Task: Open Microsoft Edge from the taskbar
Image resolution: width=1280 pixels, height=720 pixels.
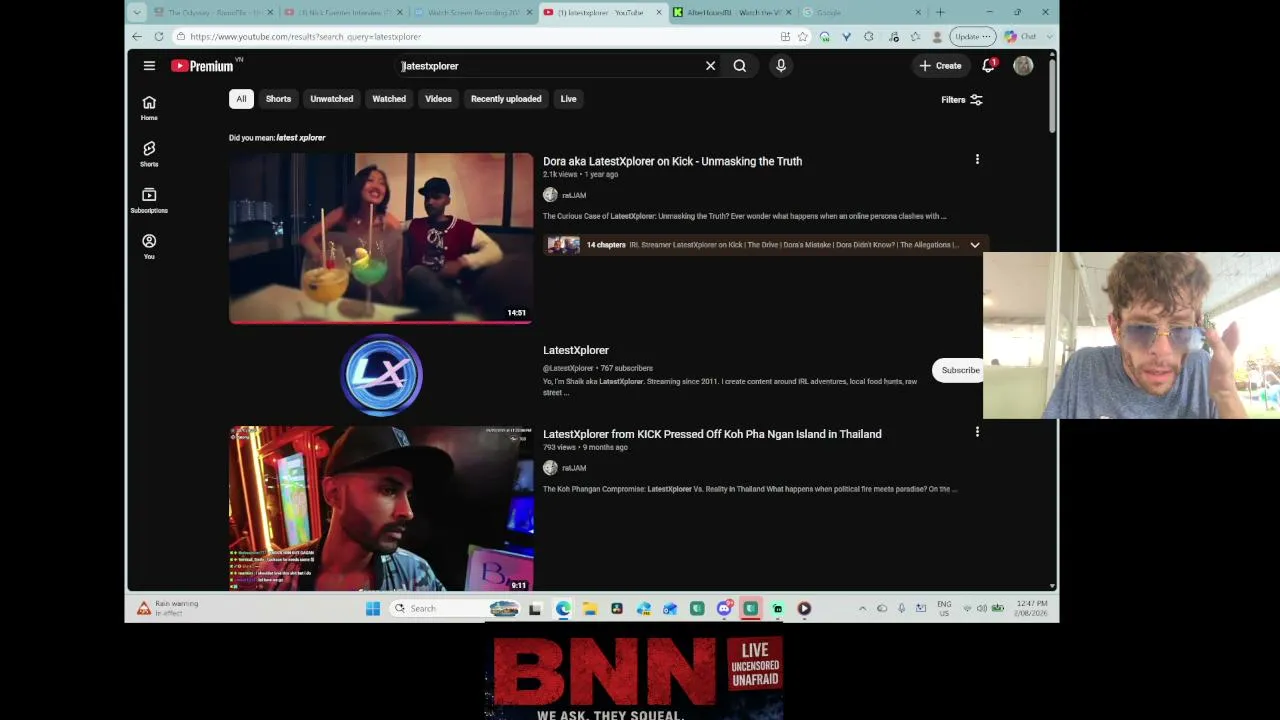Action: coord(564,608)
